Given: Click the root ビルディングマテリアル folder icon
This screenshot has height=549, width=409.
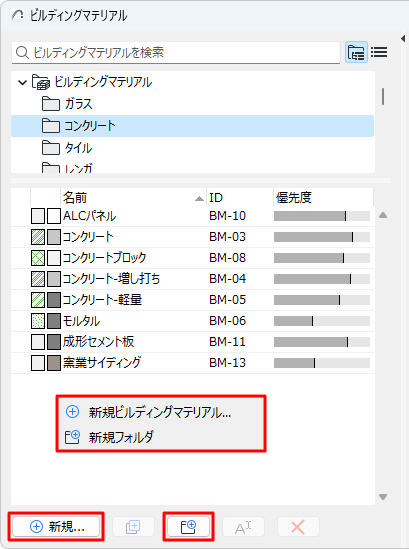Looking at the screenshot, I should click(41, 82).
